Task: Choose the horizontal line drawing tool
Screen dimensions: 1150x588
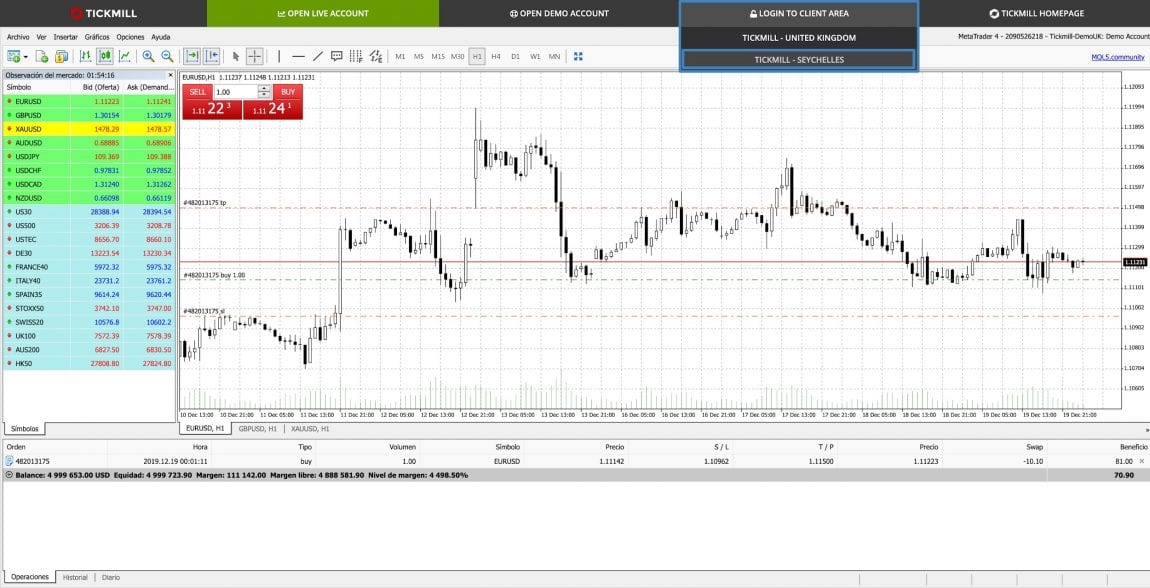Action: click(298, 56)
